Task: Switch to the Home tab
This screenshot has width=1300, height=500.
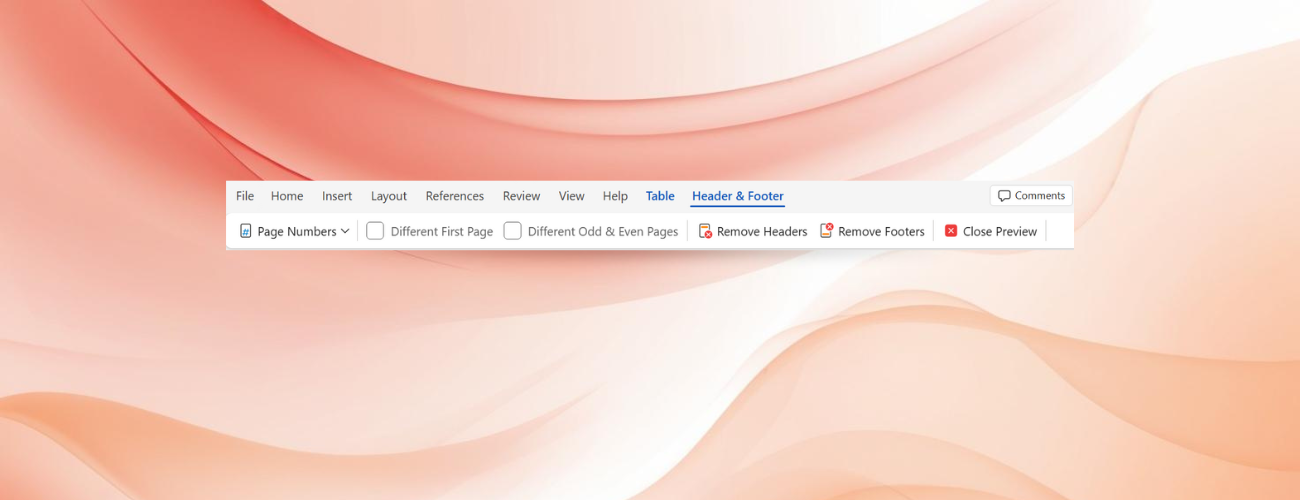Action: coord(287,196)
